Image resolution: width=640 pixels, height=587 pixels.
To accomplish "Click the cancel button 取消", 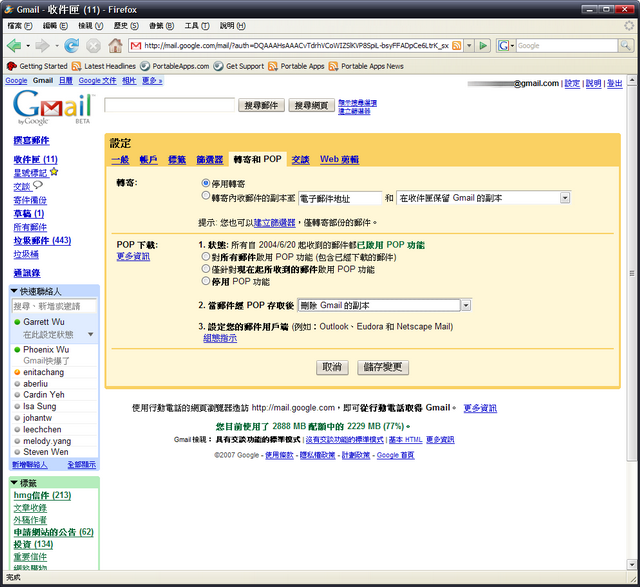I will [332, 367].
